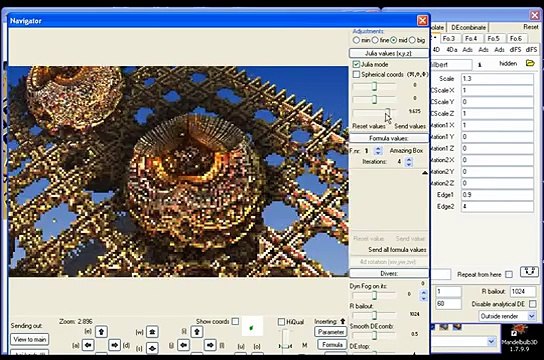The height and width of the screenshot is (360, 544).
Task: Click the formula swap icon next to Repeat from here
Action: click(529, 272)
